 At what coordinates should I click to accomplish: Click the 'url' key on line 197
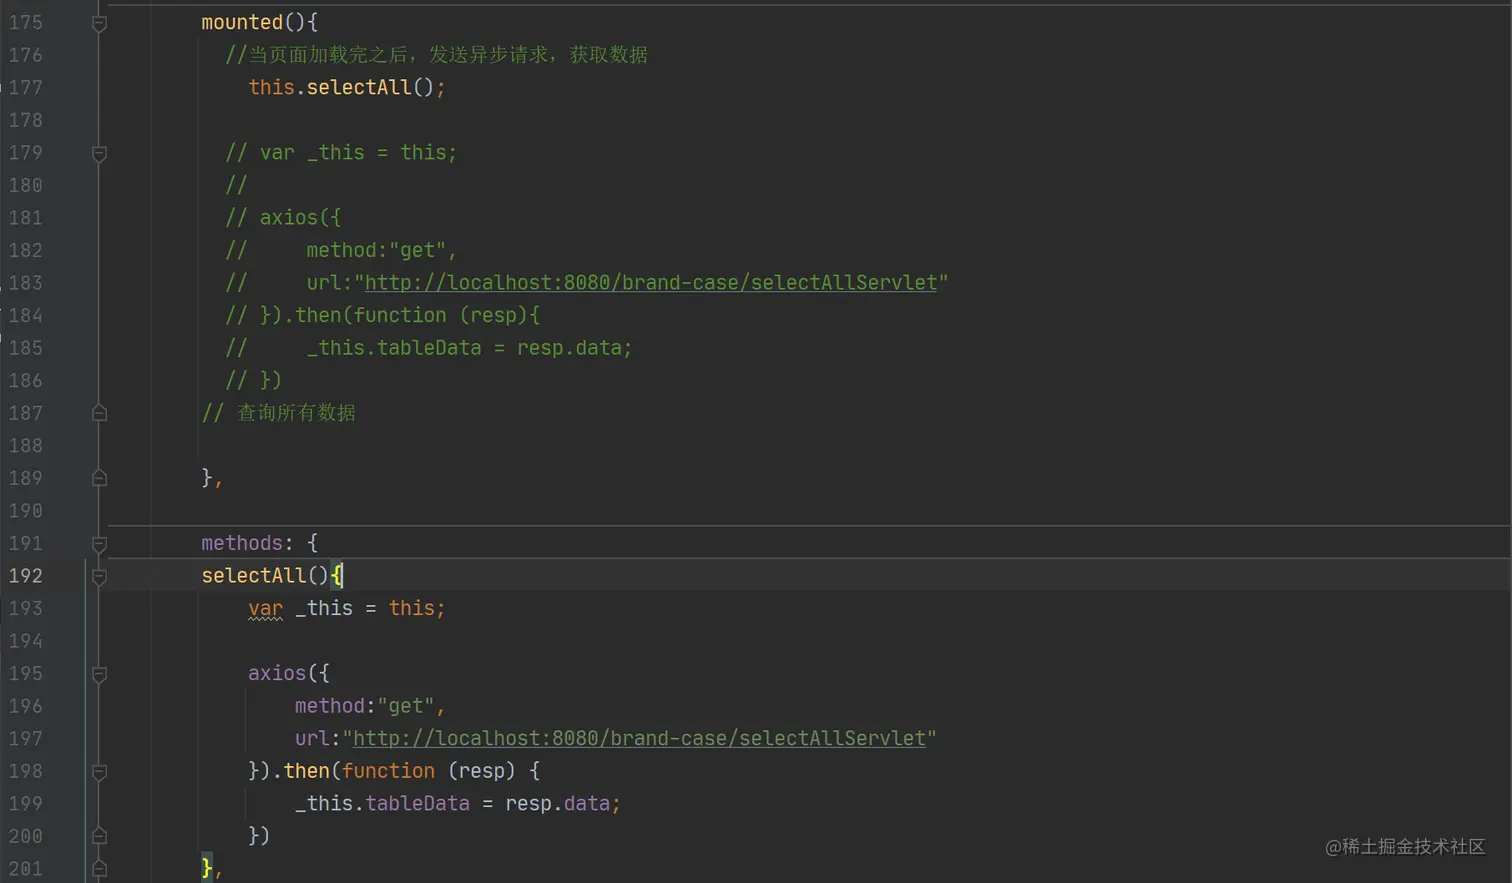[312, 738]
